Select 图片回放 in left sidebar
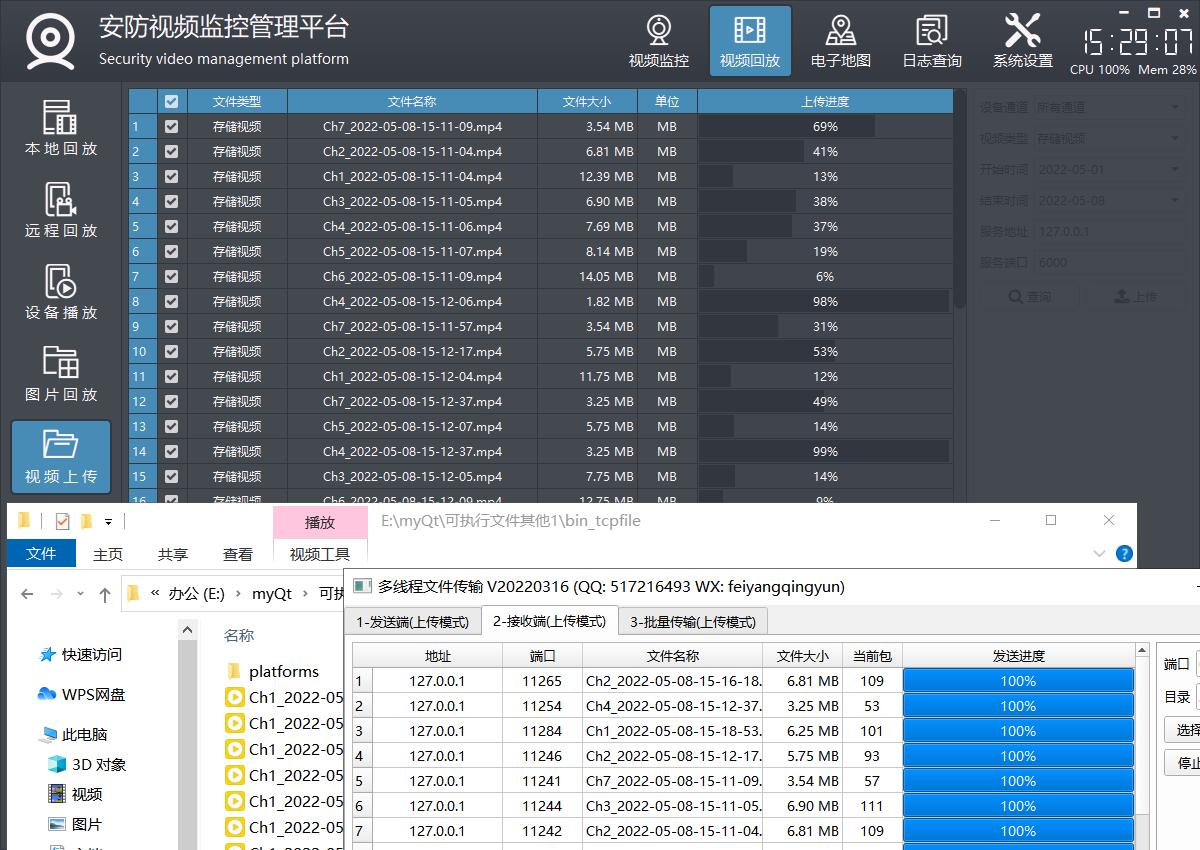This screenshot has height=850, width=1200. [61, 374]
